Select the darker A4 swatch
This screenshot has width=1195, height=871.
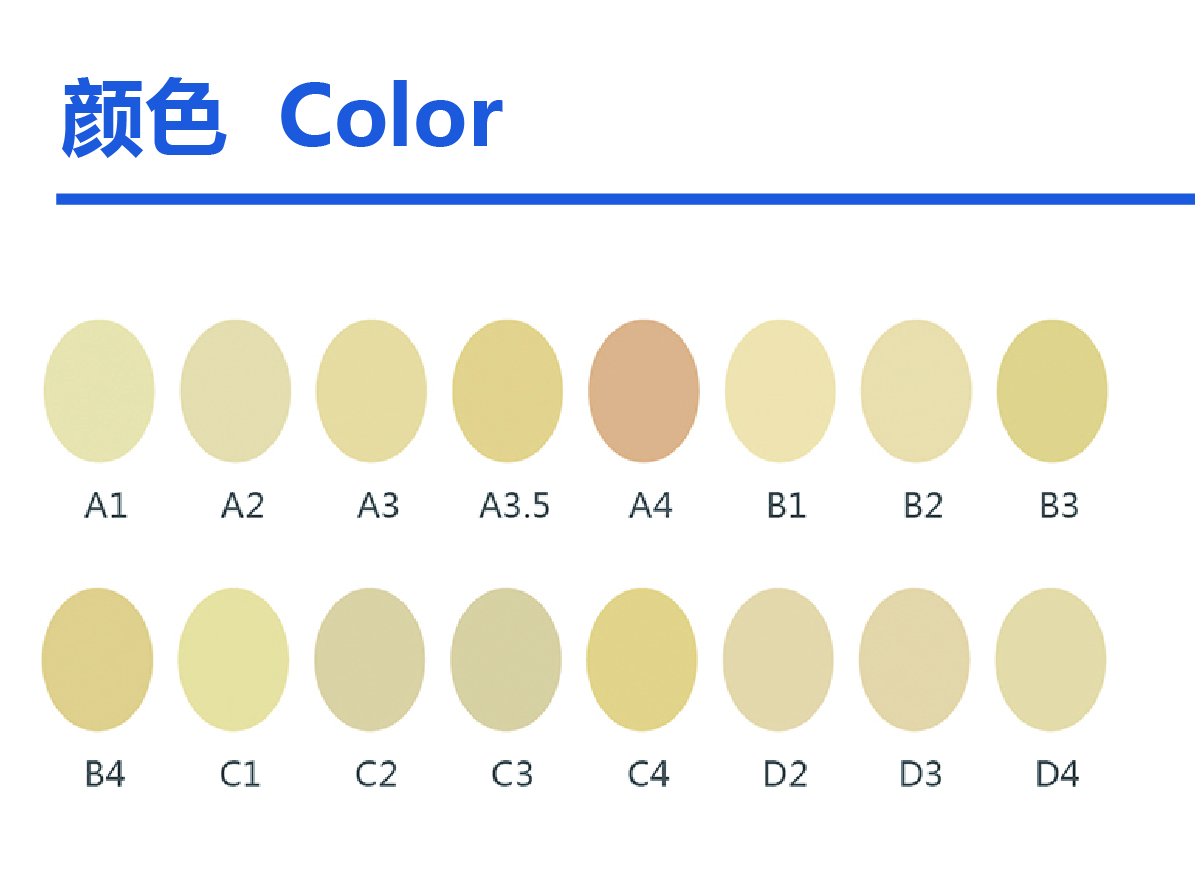(x=644, y=391)
